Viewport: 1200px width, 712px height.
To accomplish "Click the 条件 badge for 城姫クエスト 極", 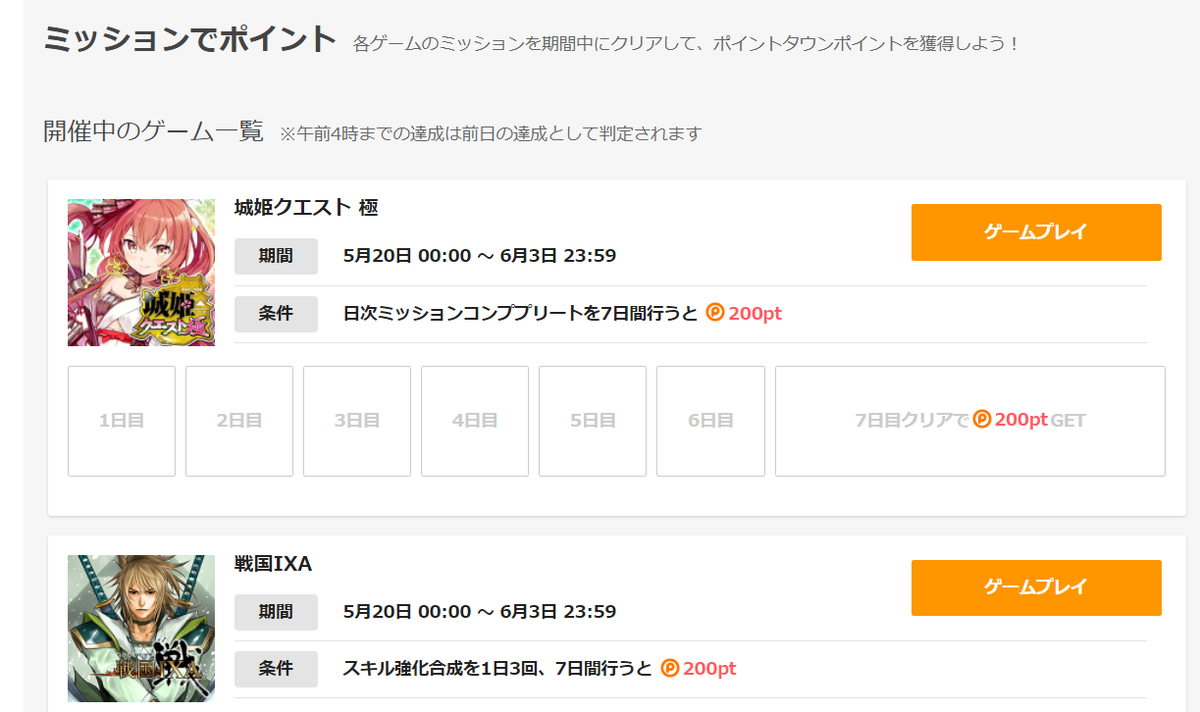I will pos(276,314).
